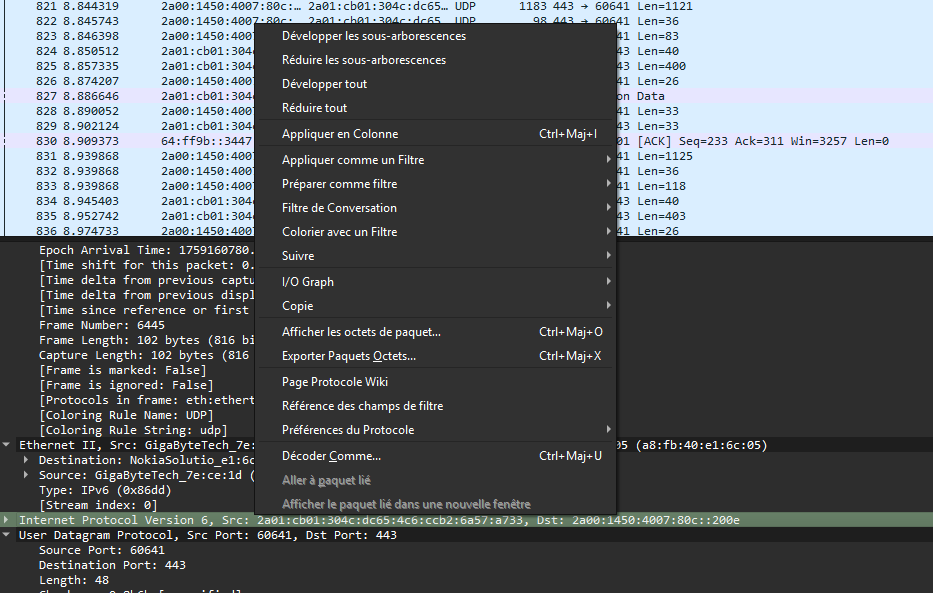Choose 'Développer les sous-arborescences' in context menu
The height and width of the screenshot is (593, 933).
coord(373,36)
